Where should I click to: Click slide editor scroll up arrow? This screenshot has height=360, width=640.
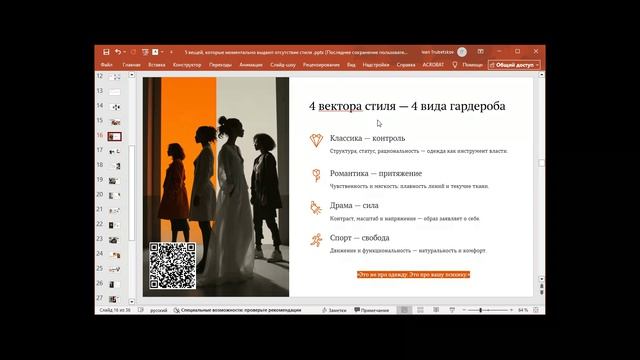coord(541,75)
